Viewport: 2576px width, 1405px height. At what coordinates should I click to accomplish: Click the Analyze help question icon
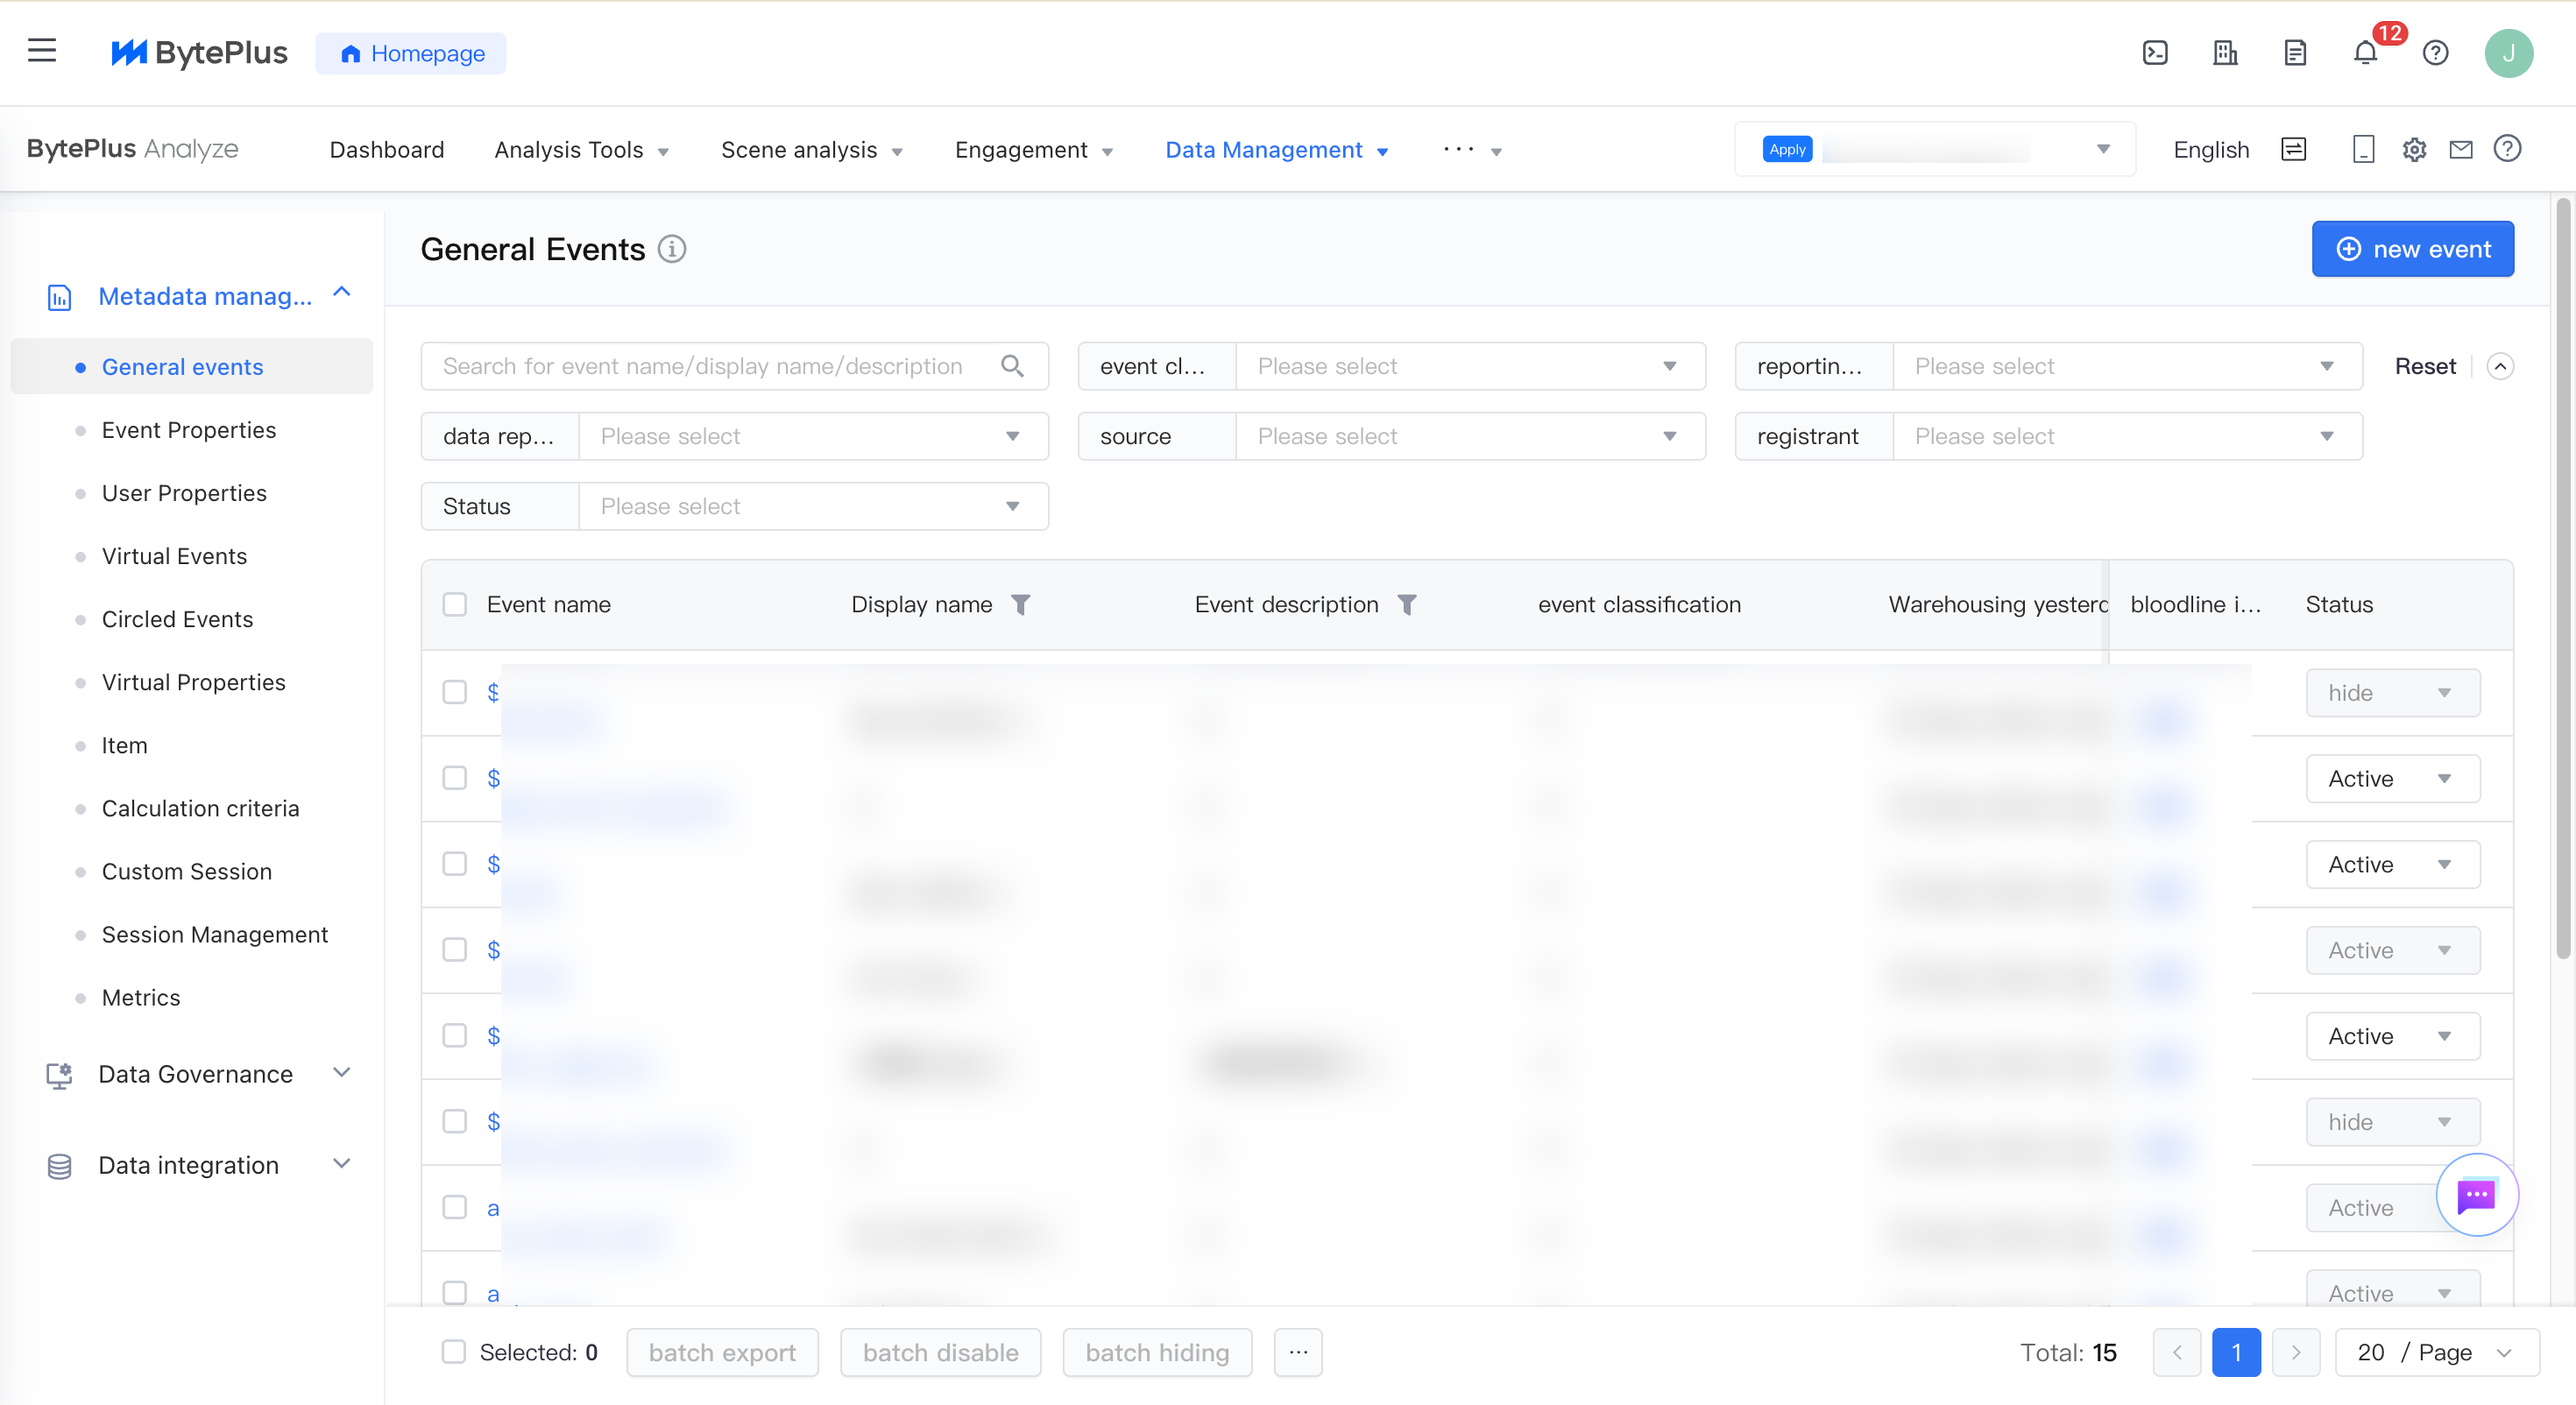[2507, 149]
